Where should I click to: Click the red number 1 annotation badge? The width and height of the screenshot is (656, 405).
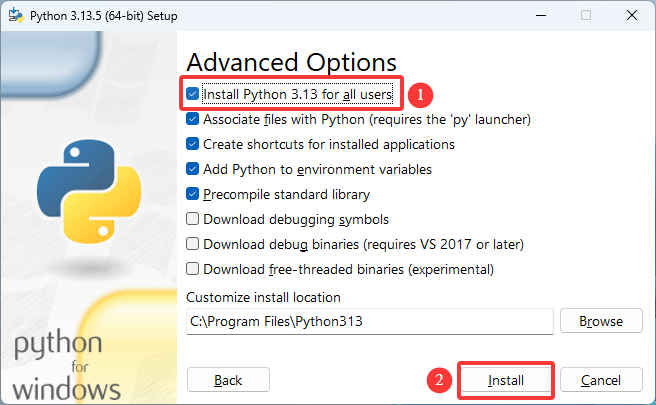(x=420, y=95)
